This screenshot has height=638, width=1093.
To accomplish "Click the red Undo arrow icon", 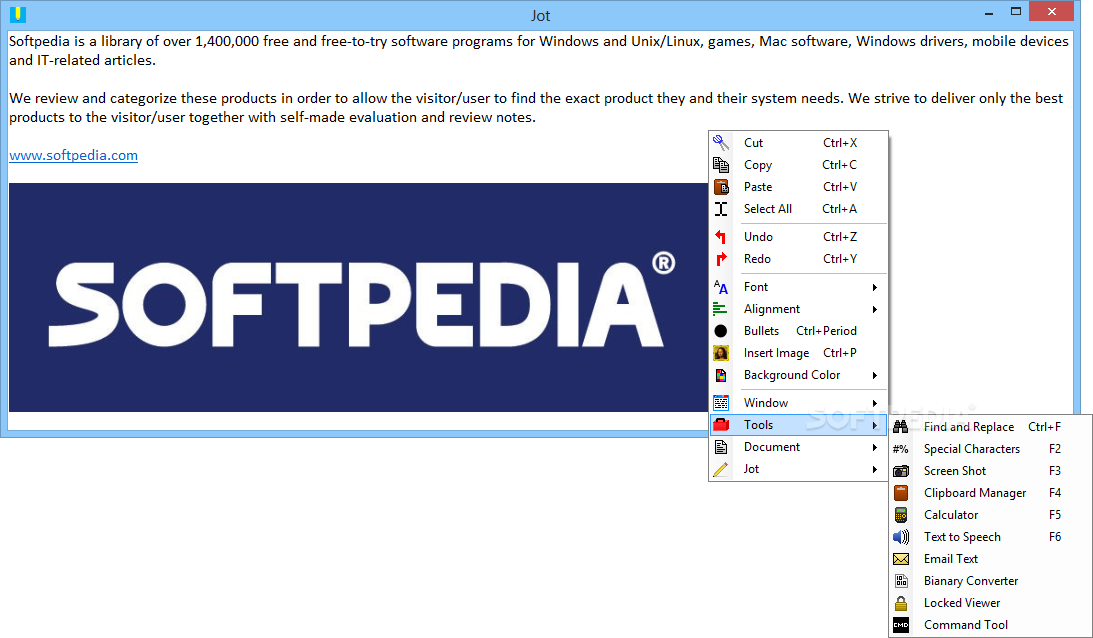I will 721,237.
